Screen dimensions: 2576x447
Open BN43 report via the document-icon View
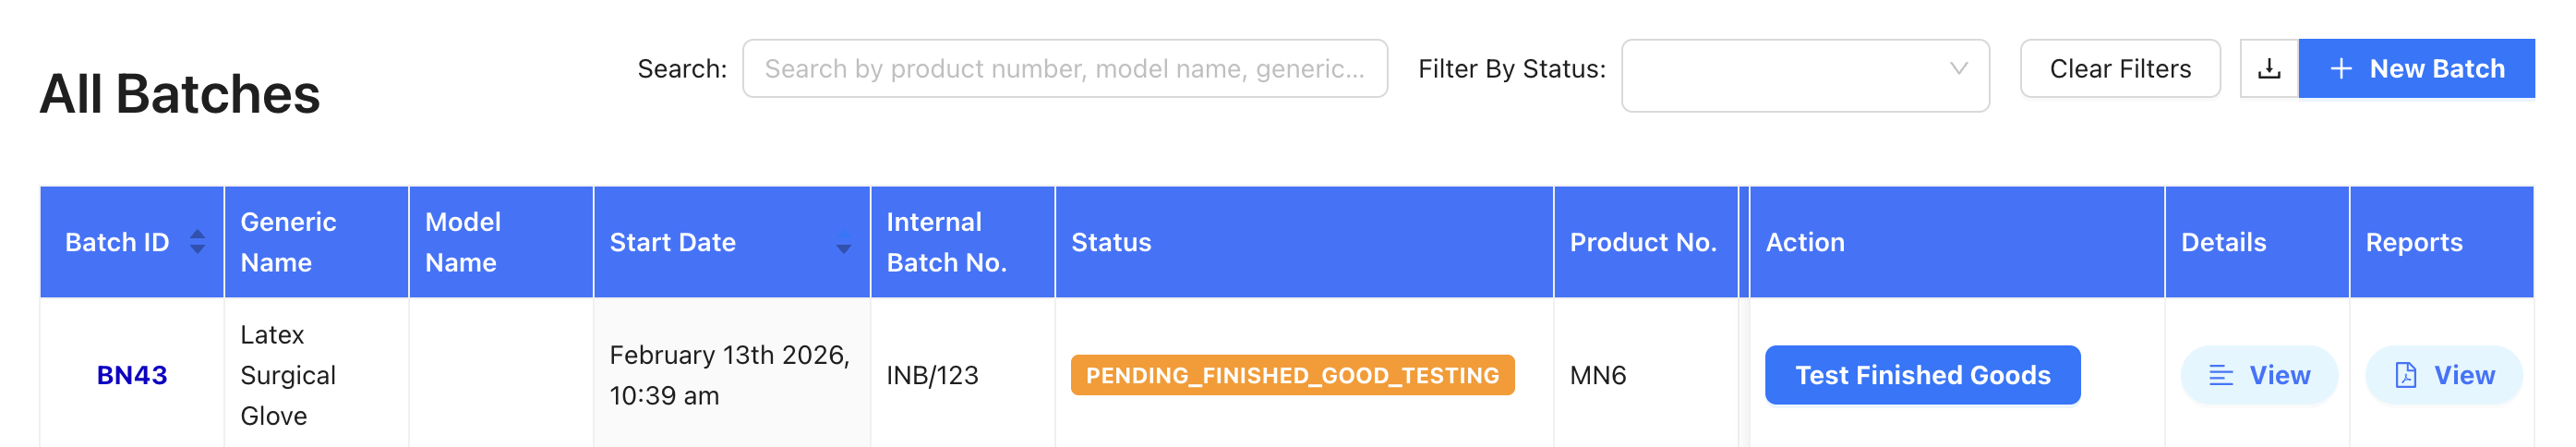pos(2443,375)
